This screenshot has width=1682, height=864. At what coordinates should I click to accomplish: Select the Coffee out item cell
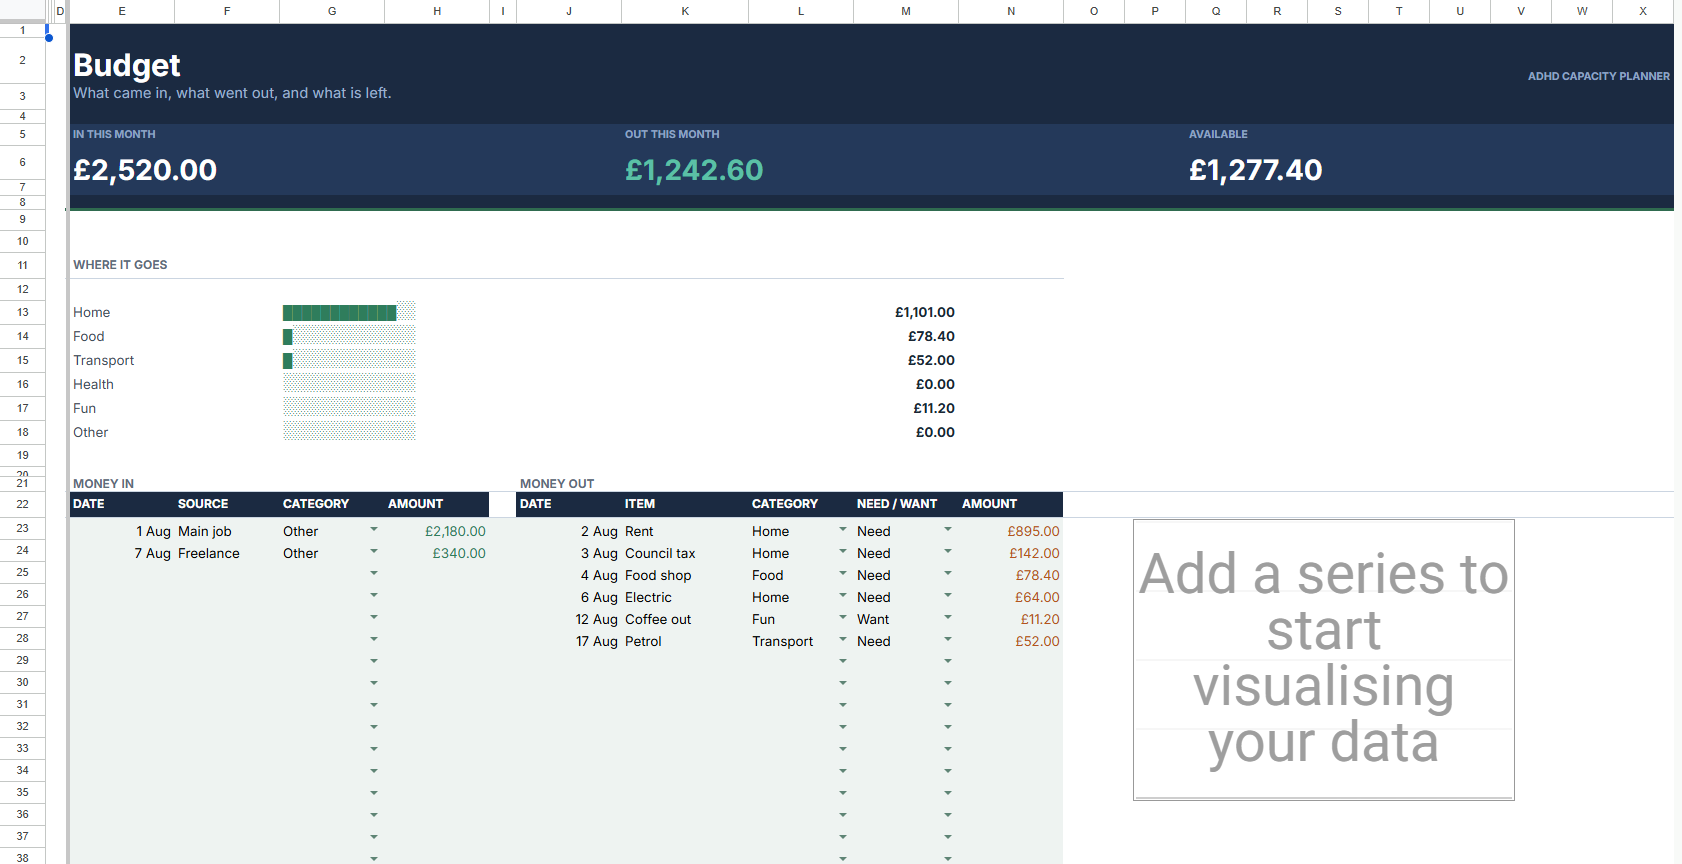tap(685, 619)
